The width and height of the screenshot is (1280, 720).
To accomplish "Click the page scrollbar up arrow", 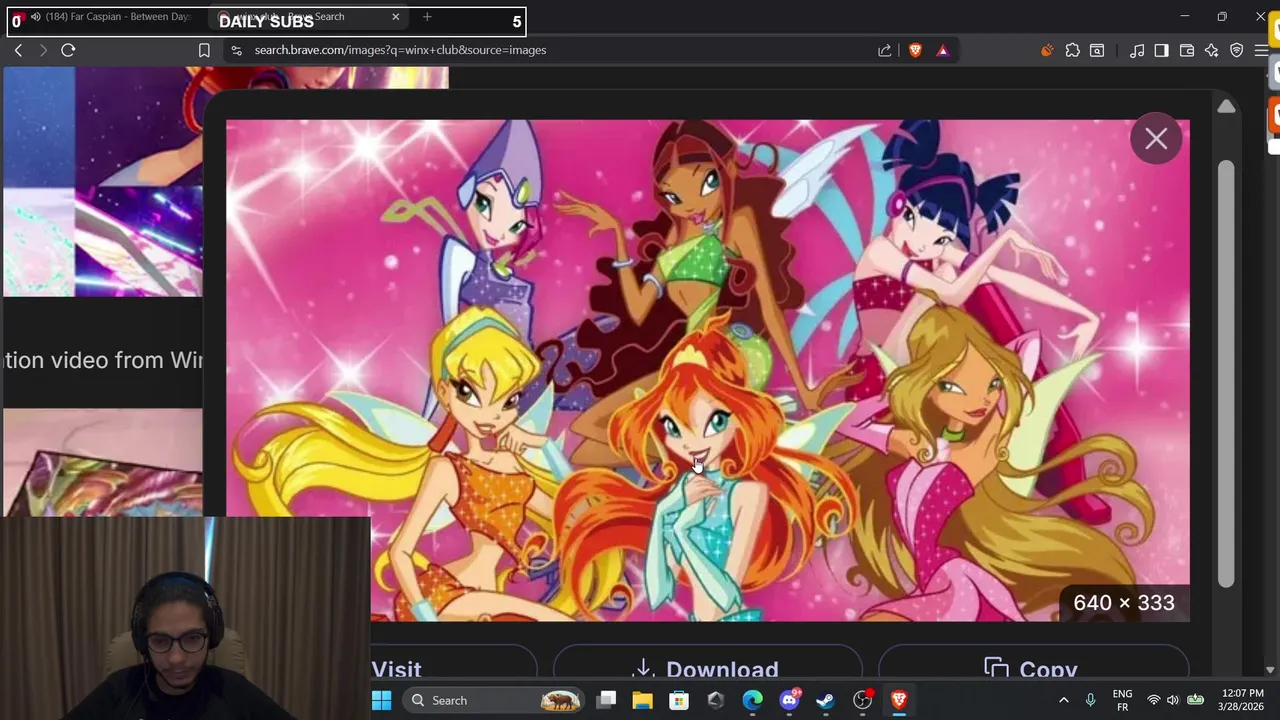I will pos(1226,107).
